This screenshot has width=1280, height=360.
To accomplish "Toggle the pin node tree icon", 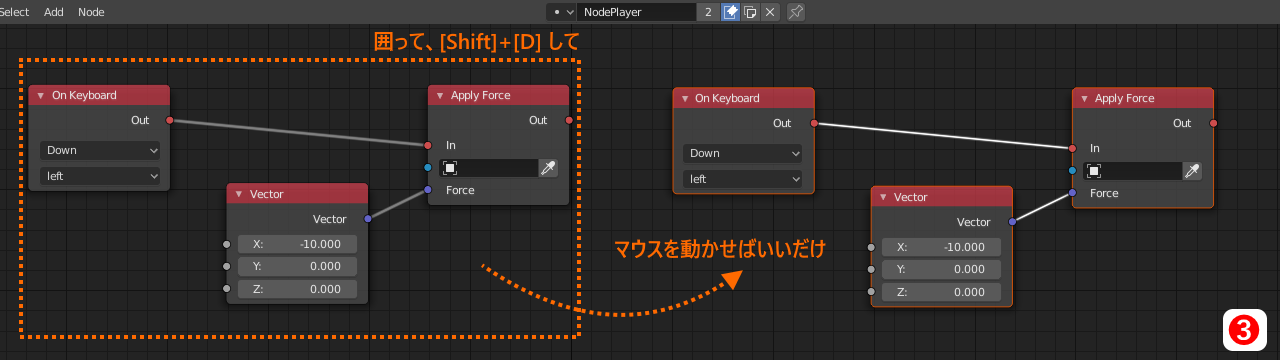I will 795,12.
